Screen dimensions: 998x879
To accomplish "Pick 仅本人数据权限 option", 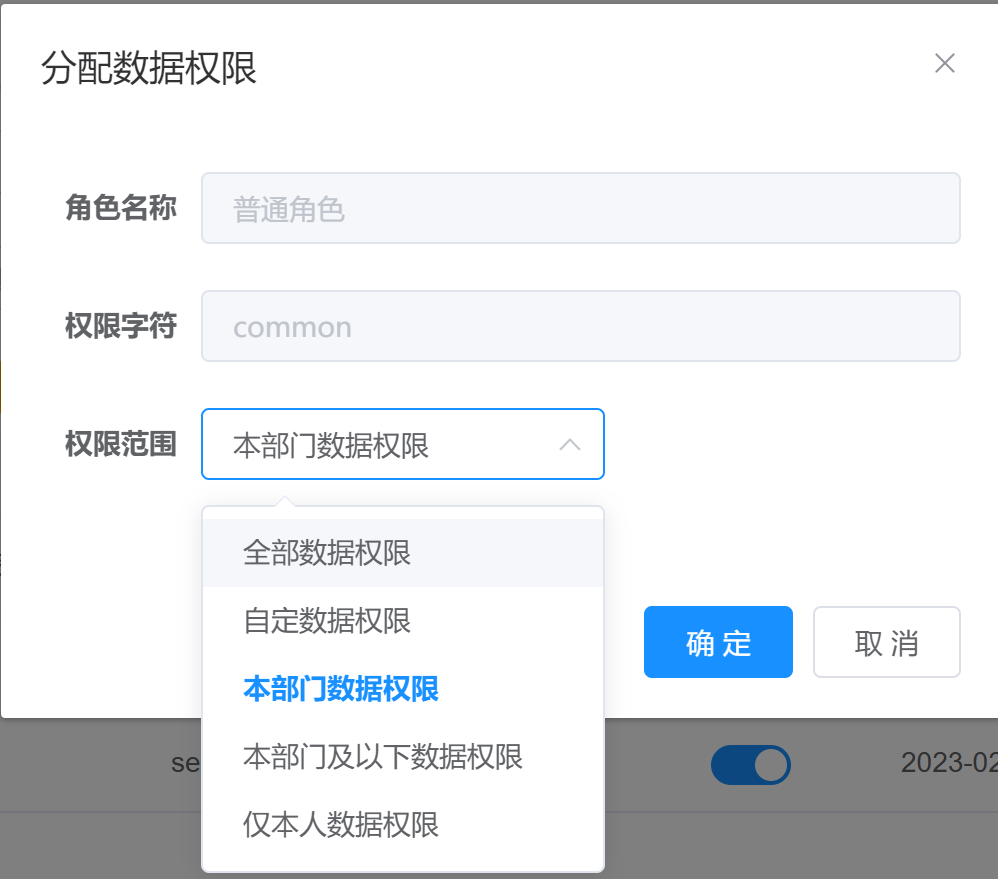I will [x=402, y=825].
